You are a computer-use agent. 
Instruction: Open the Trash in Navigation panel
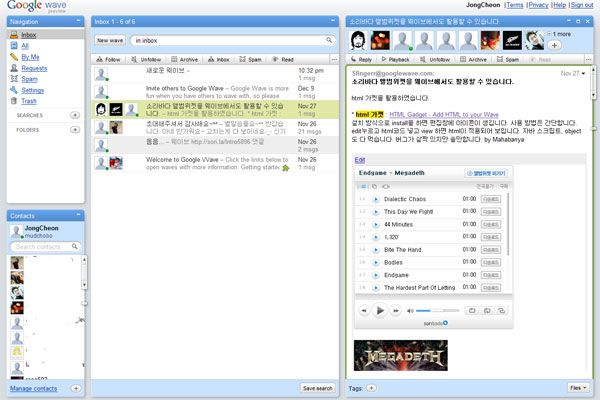click(x=29, y=101)
